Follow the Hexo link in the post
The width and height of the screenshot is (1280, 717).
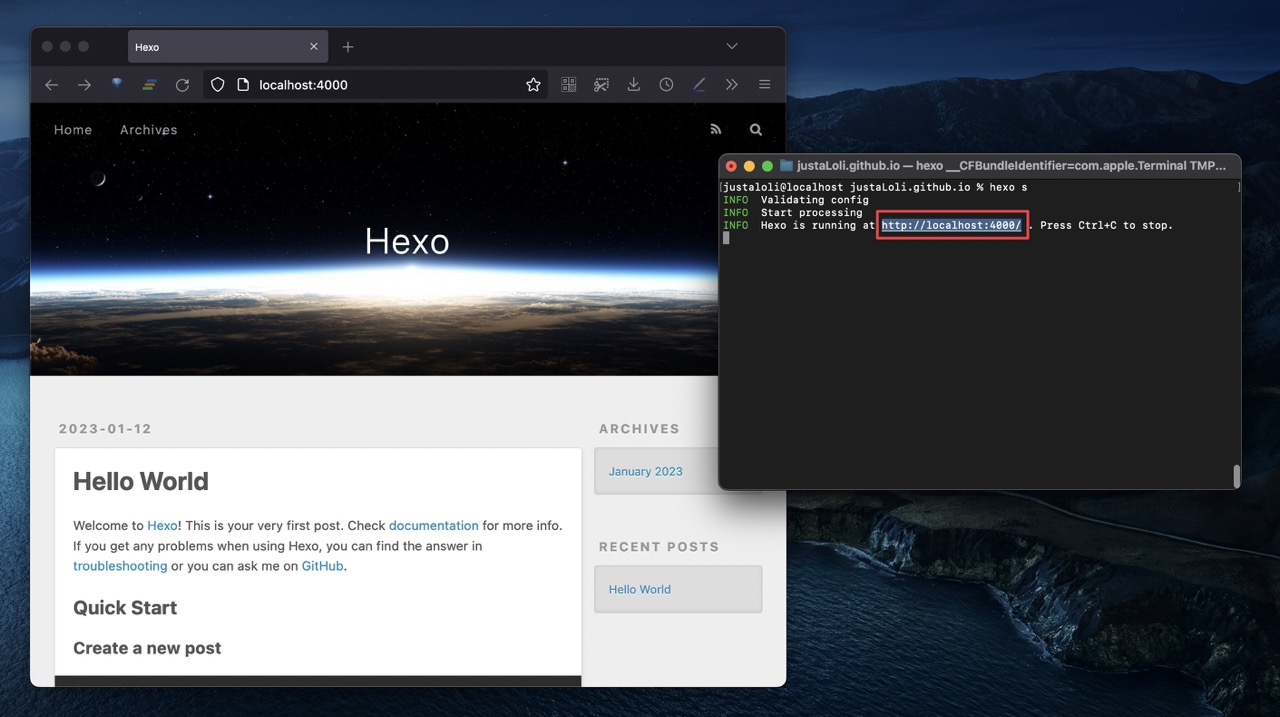162,525
